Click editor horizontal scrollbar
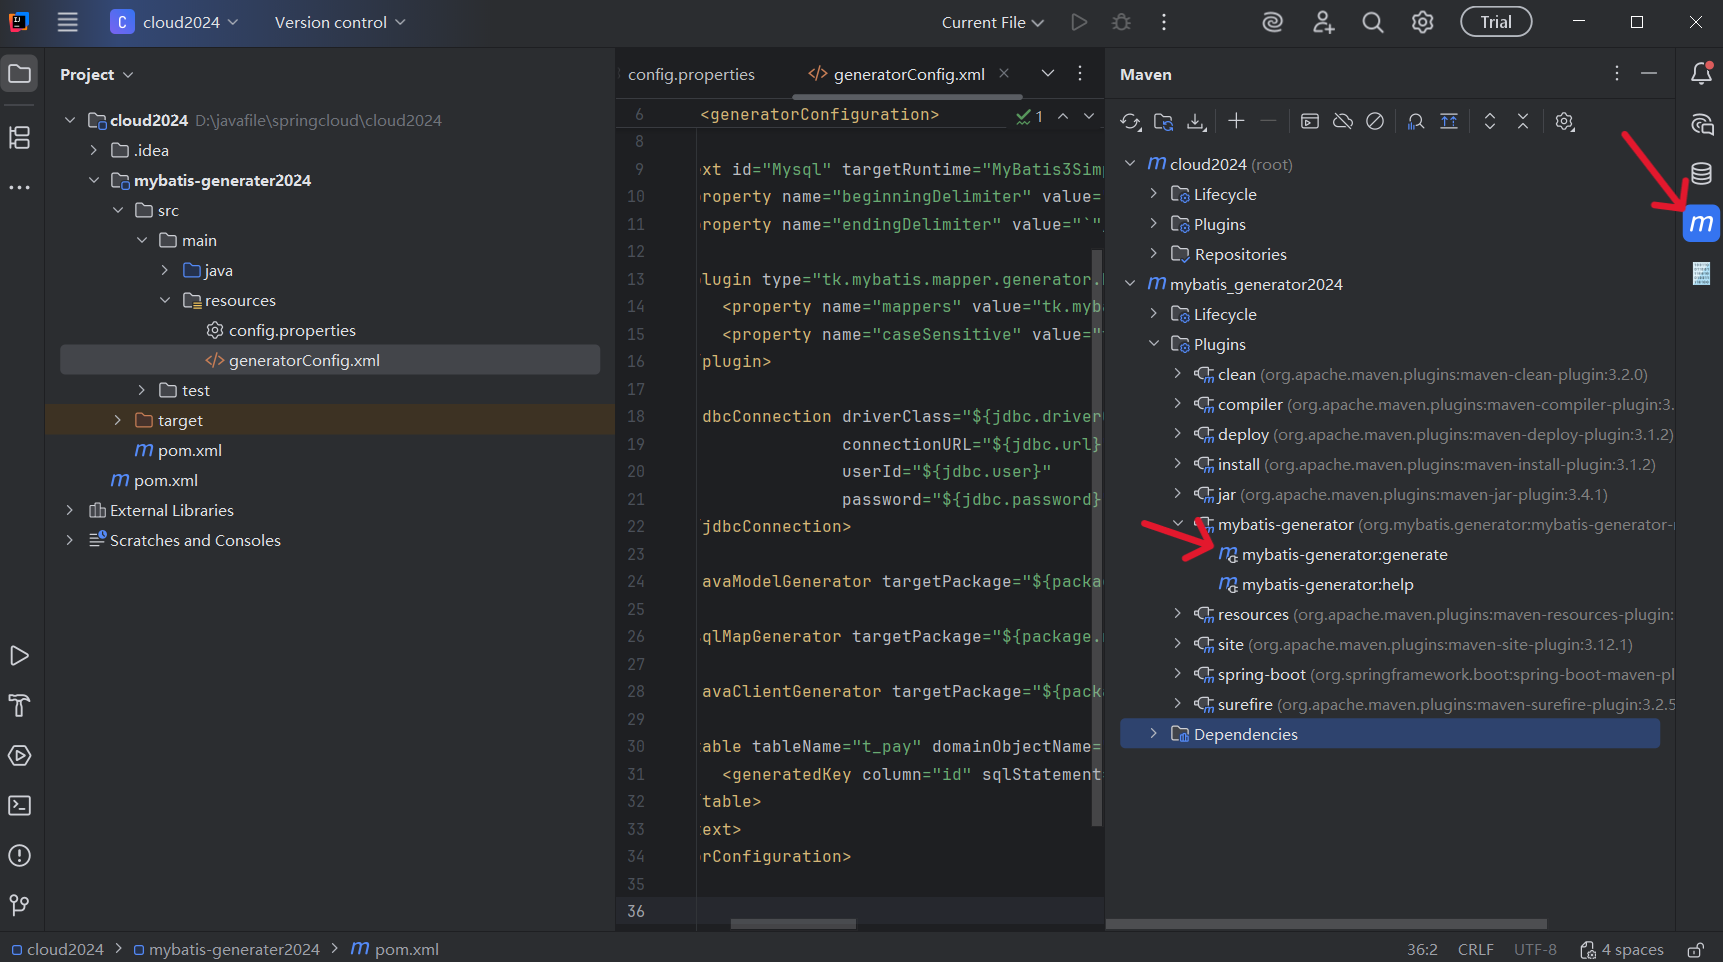Image resolution: width=1723 pixels, height=962 pixels. (793, 923)
